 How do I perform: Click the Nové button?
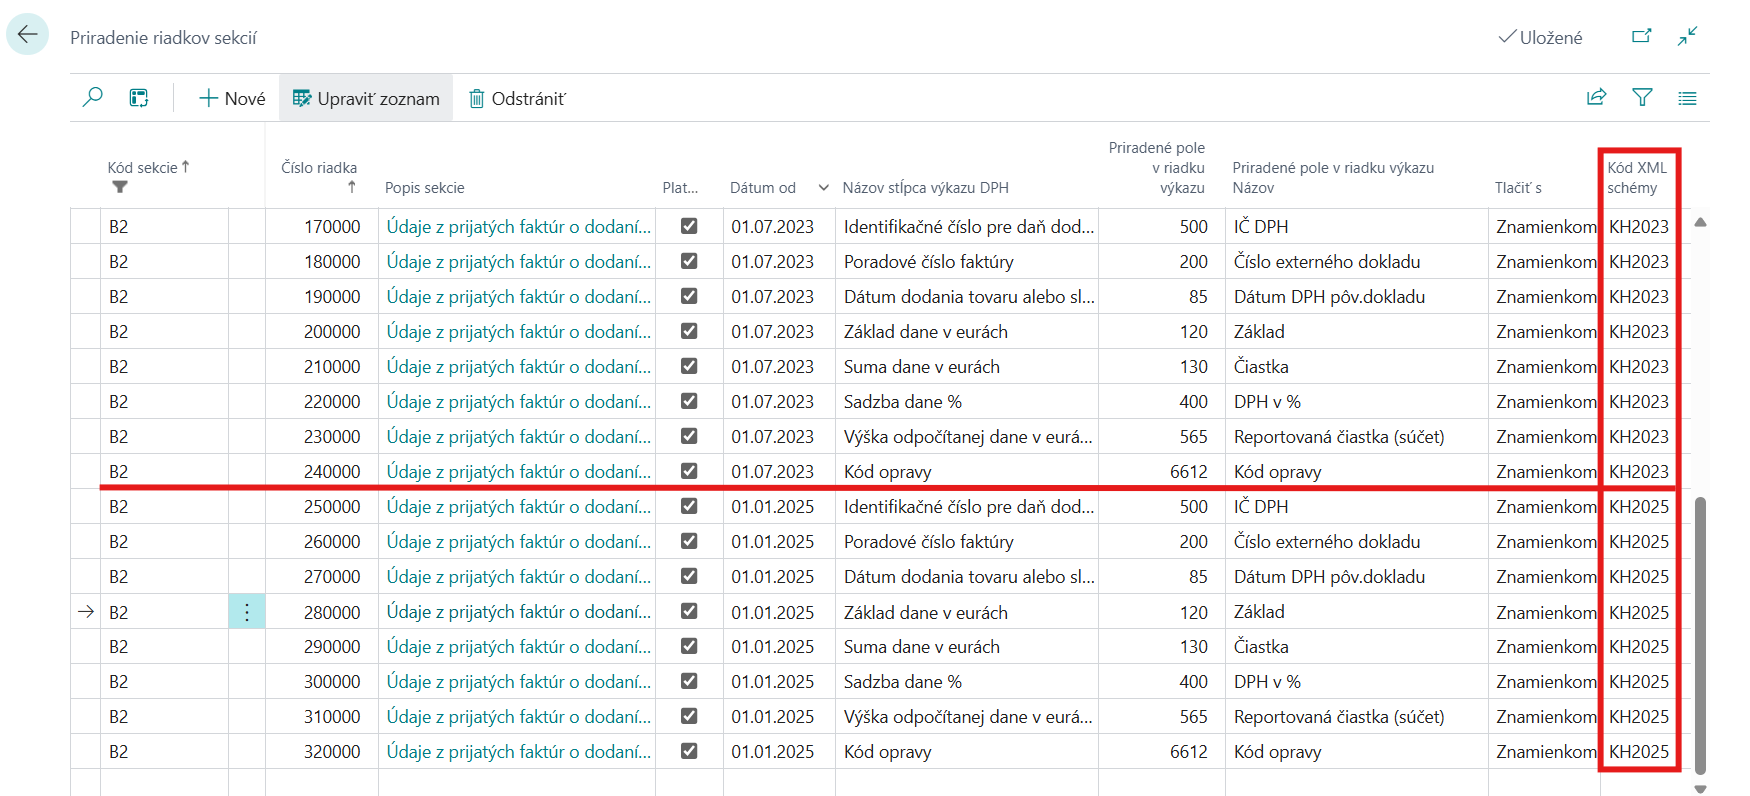232,98
